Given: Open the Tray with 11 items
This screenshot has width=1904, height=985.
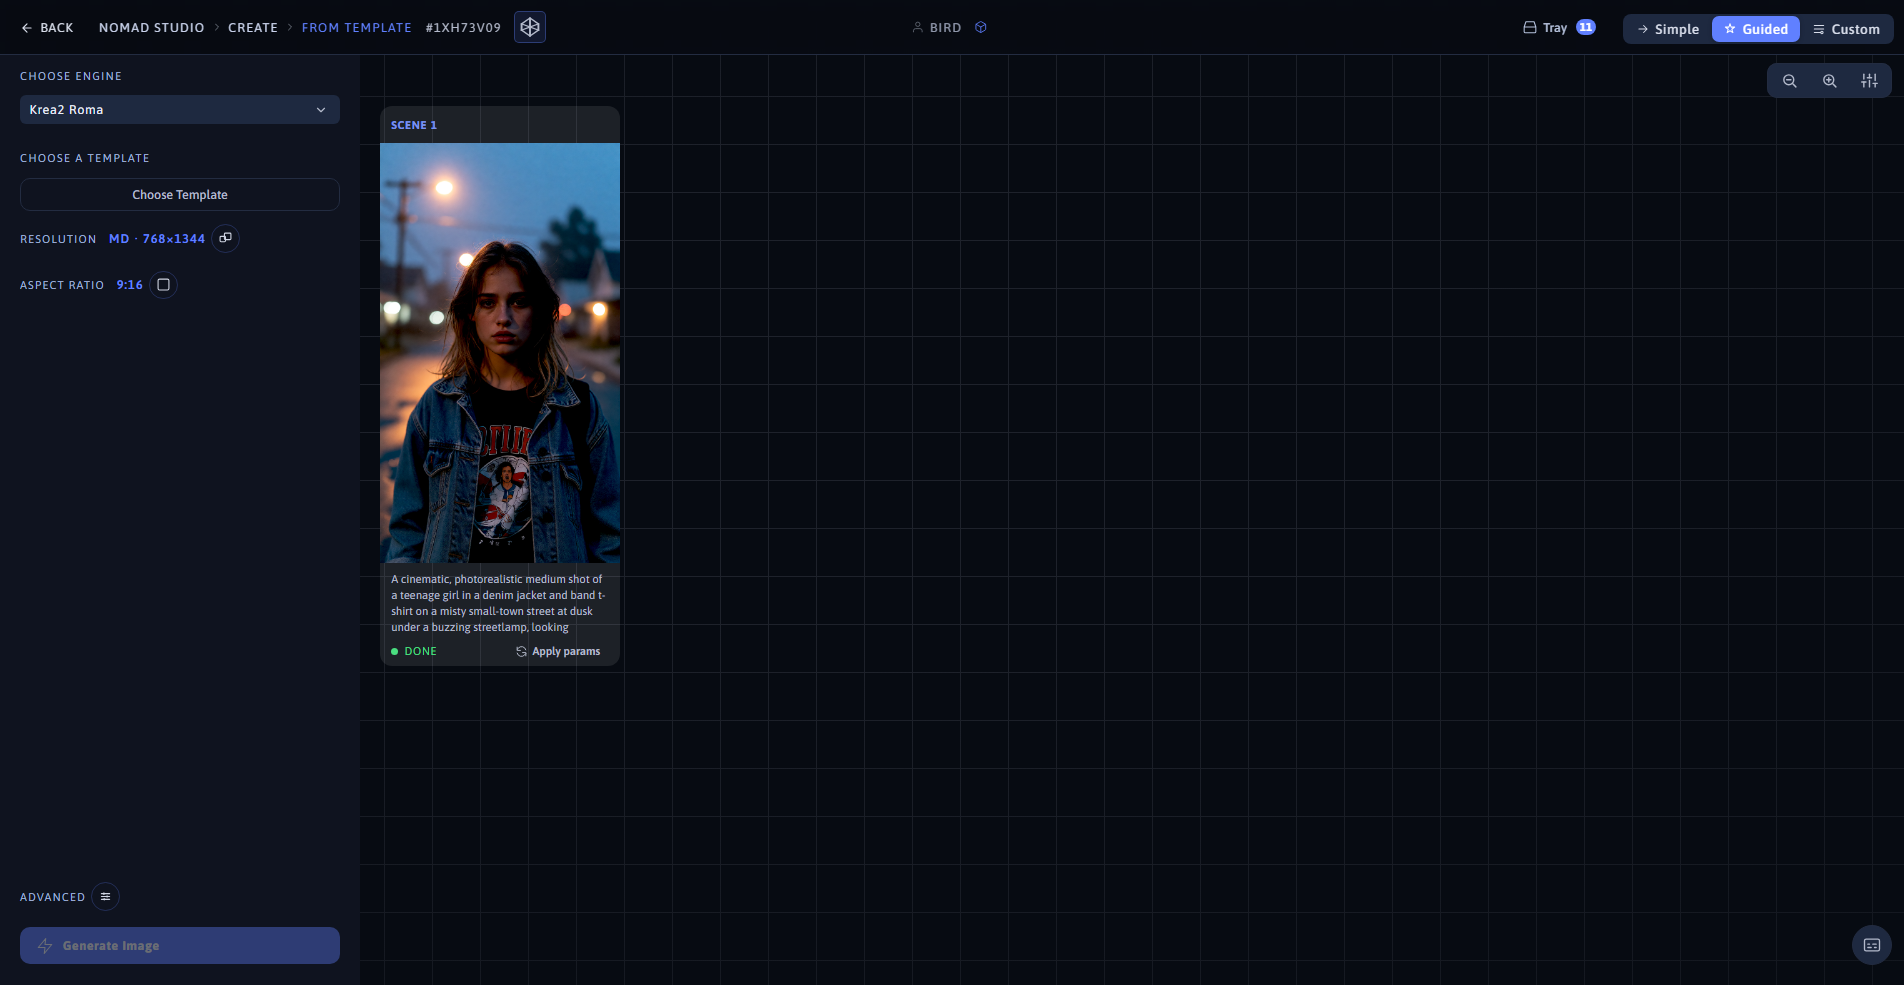Looking at the screenshot, I should tap(1558, 28).
